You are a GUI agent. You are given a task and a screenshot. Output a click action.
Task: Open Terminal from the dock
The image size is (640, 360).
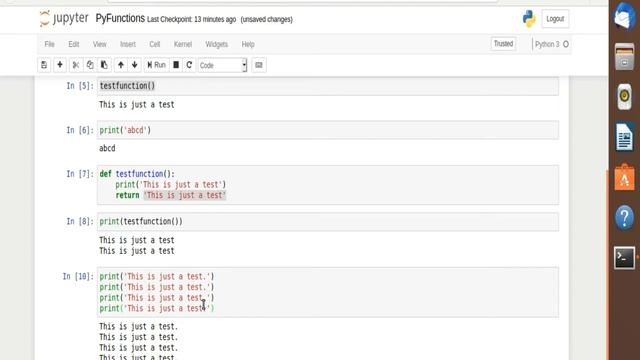tap(624, 258)
